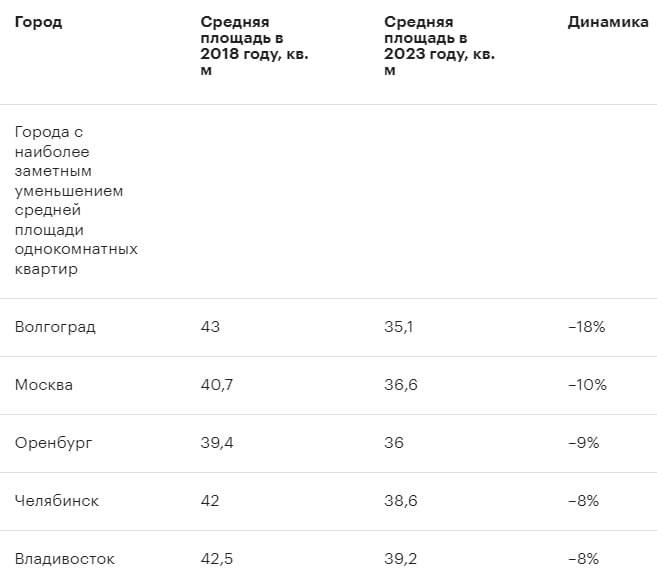The image size is (657, 581).
Task: Click the −18% dynamics cell
Action: [x=586, y=327]
